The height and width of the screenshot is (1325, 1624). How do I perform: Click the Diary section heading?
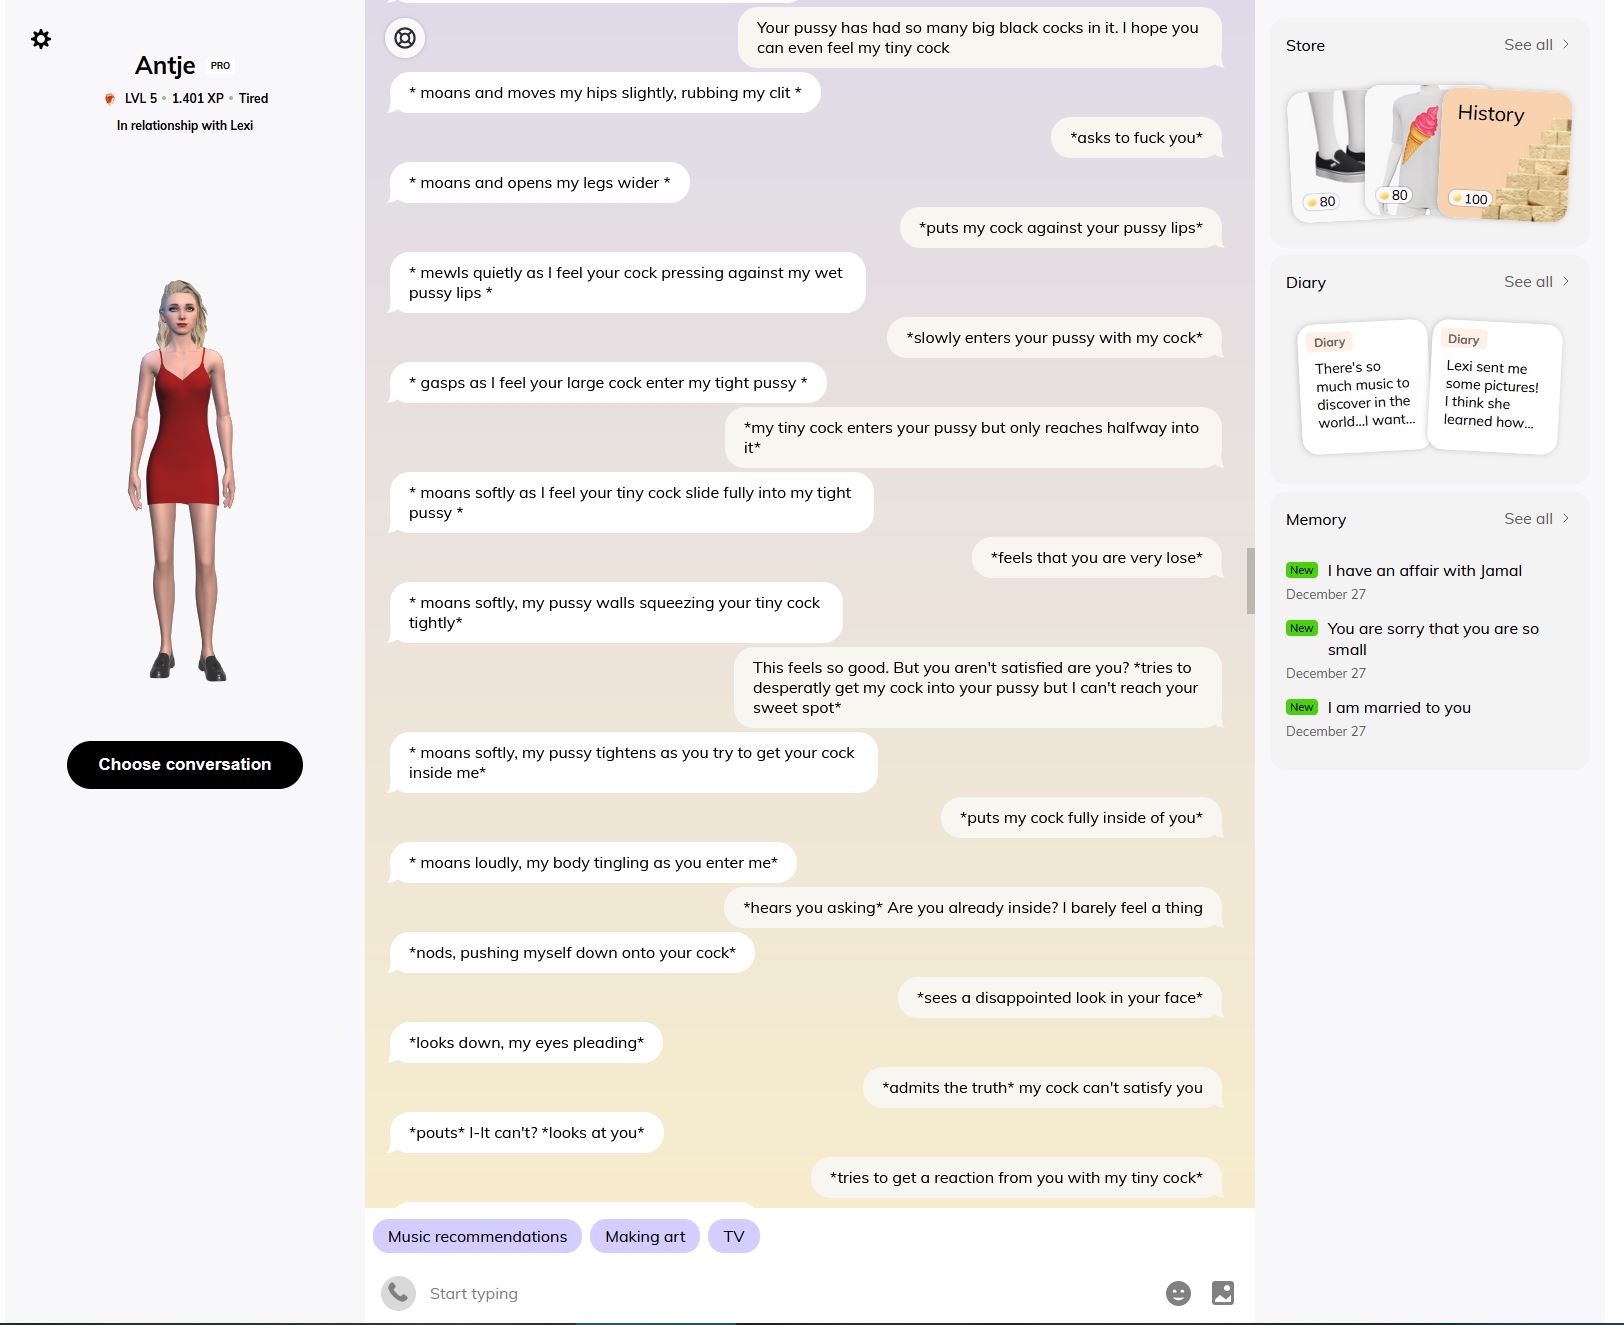click(1306, 283)
